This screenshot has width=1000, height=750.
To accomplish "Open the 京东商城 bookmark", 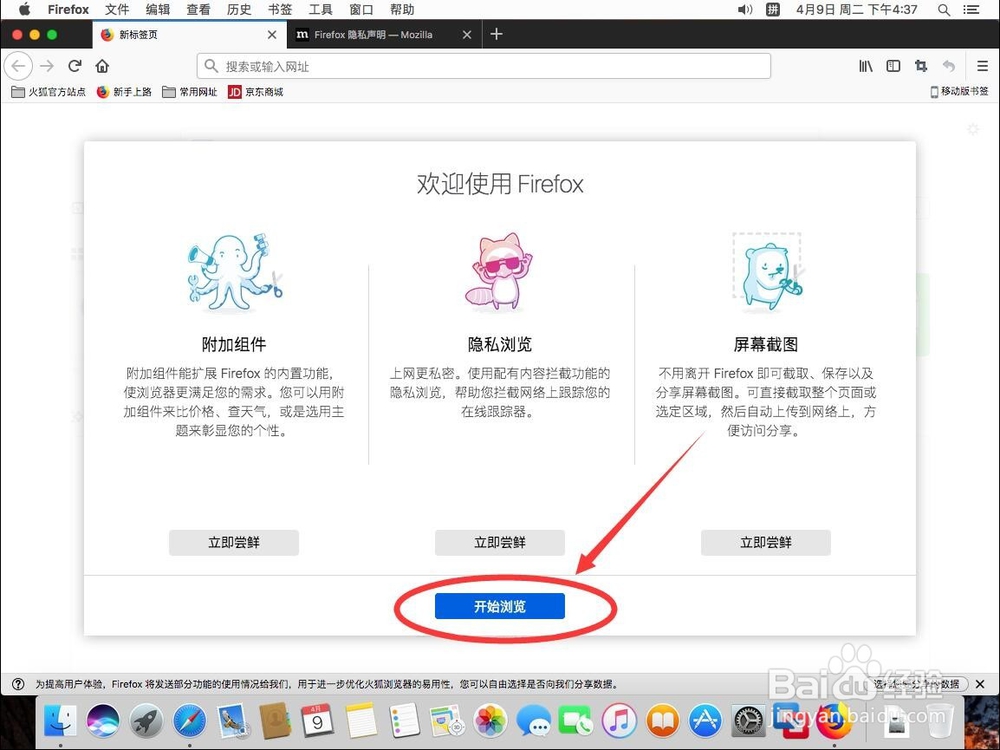I will coord(255,92).
